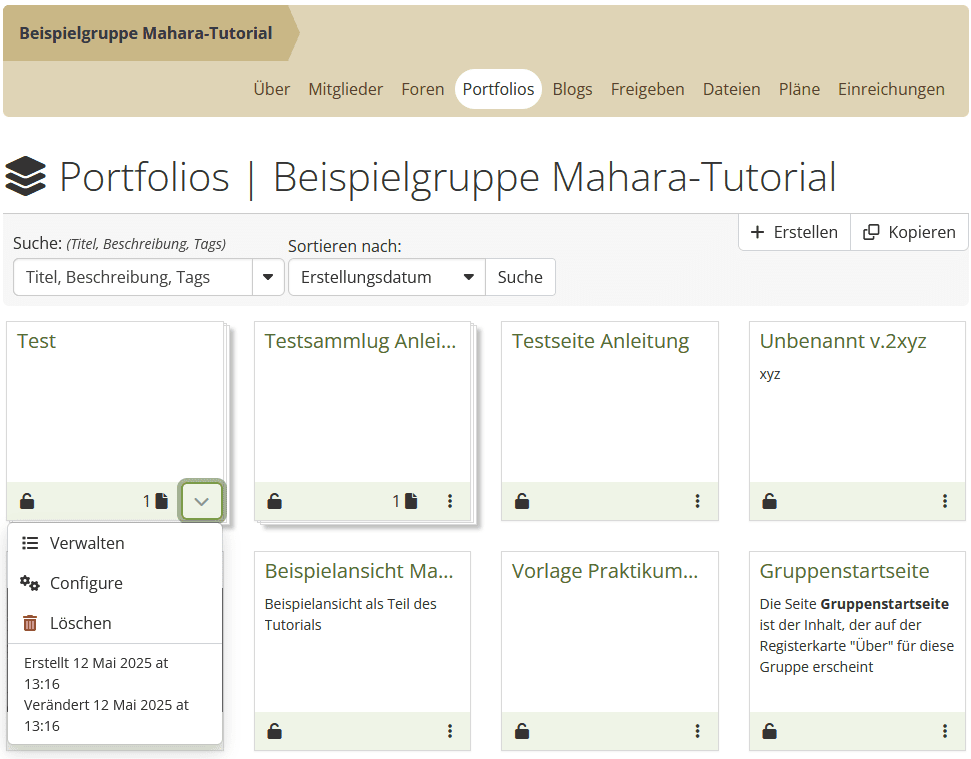
Task: Select Löschen in the Test card menu
Action: tap(115, 623)
